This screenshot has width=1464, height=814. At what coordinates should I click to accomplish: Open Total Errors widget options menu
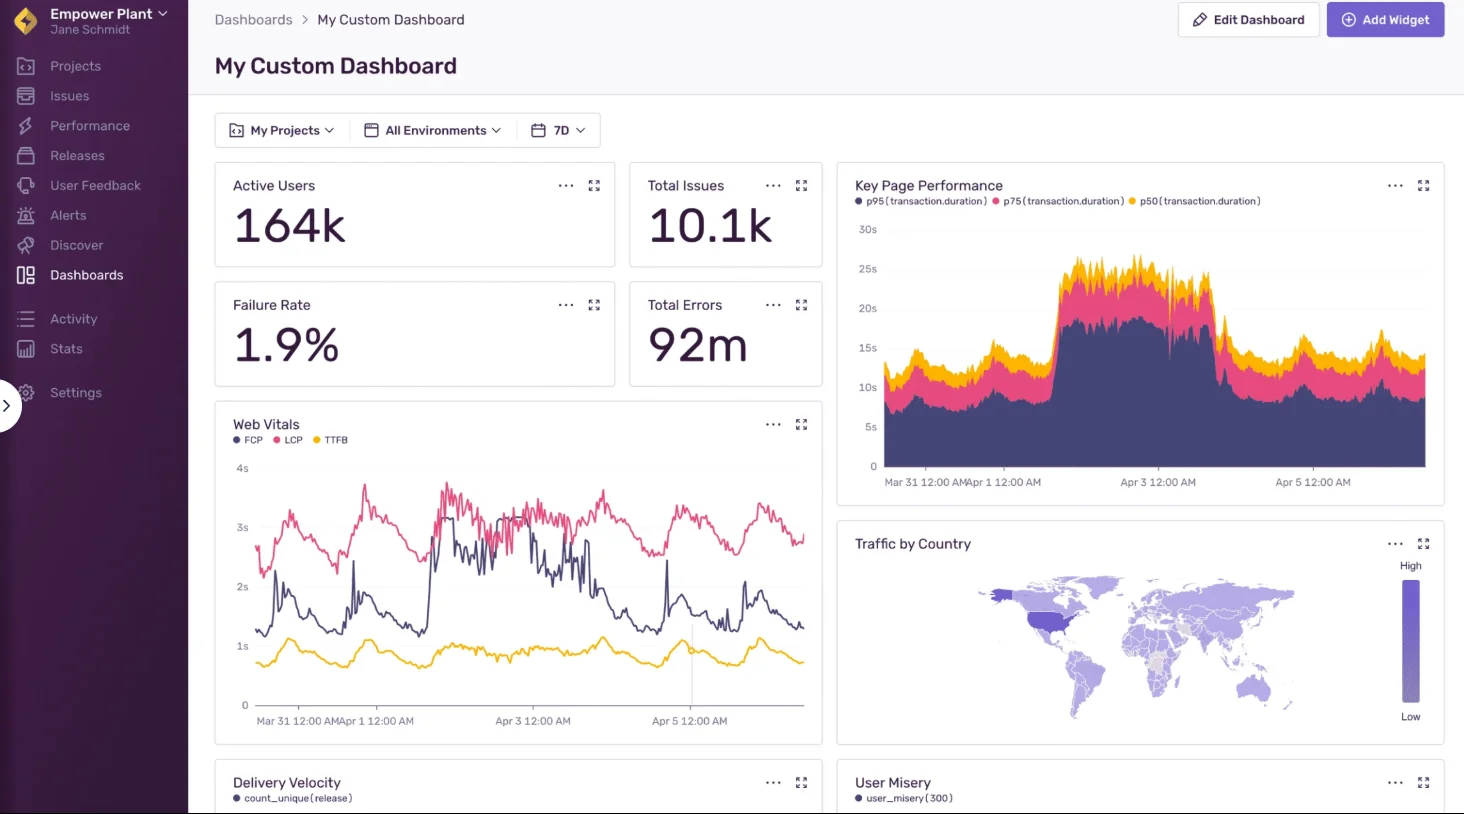point(773,305)
